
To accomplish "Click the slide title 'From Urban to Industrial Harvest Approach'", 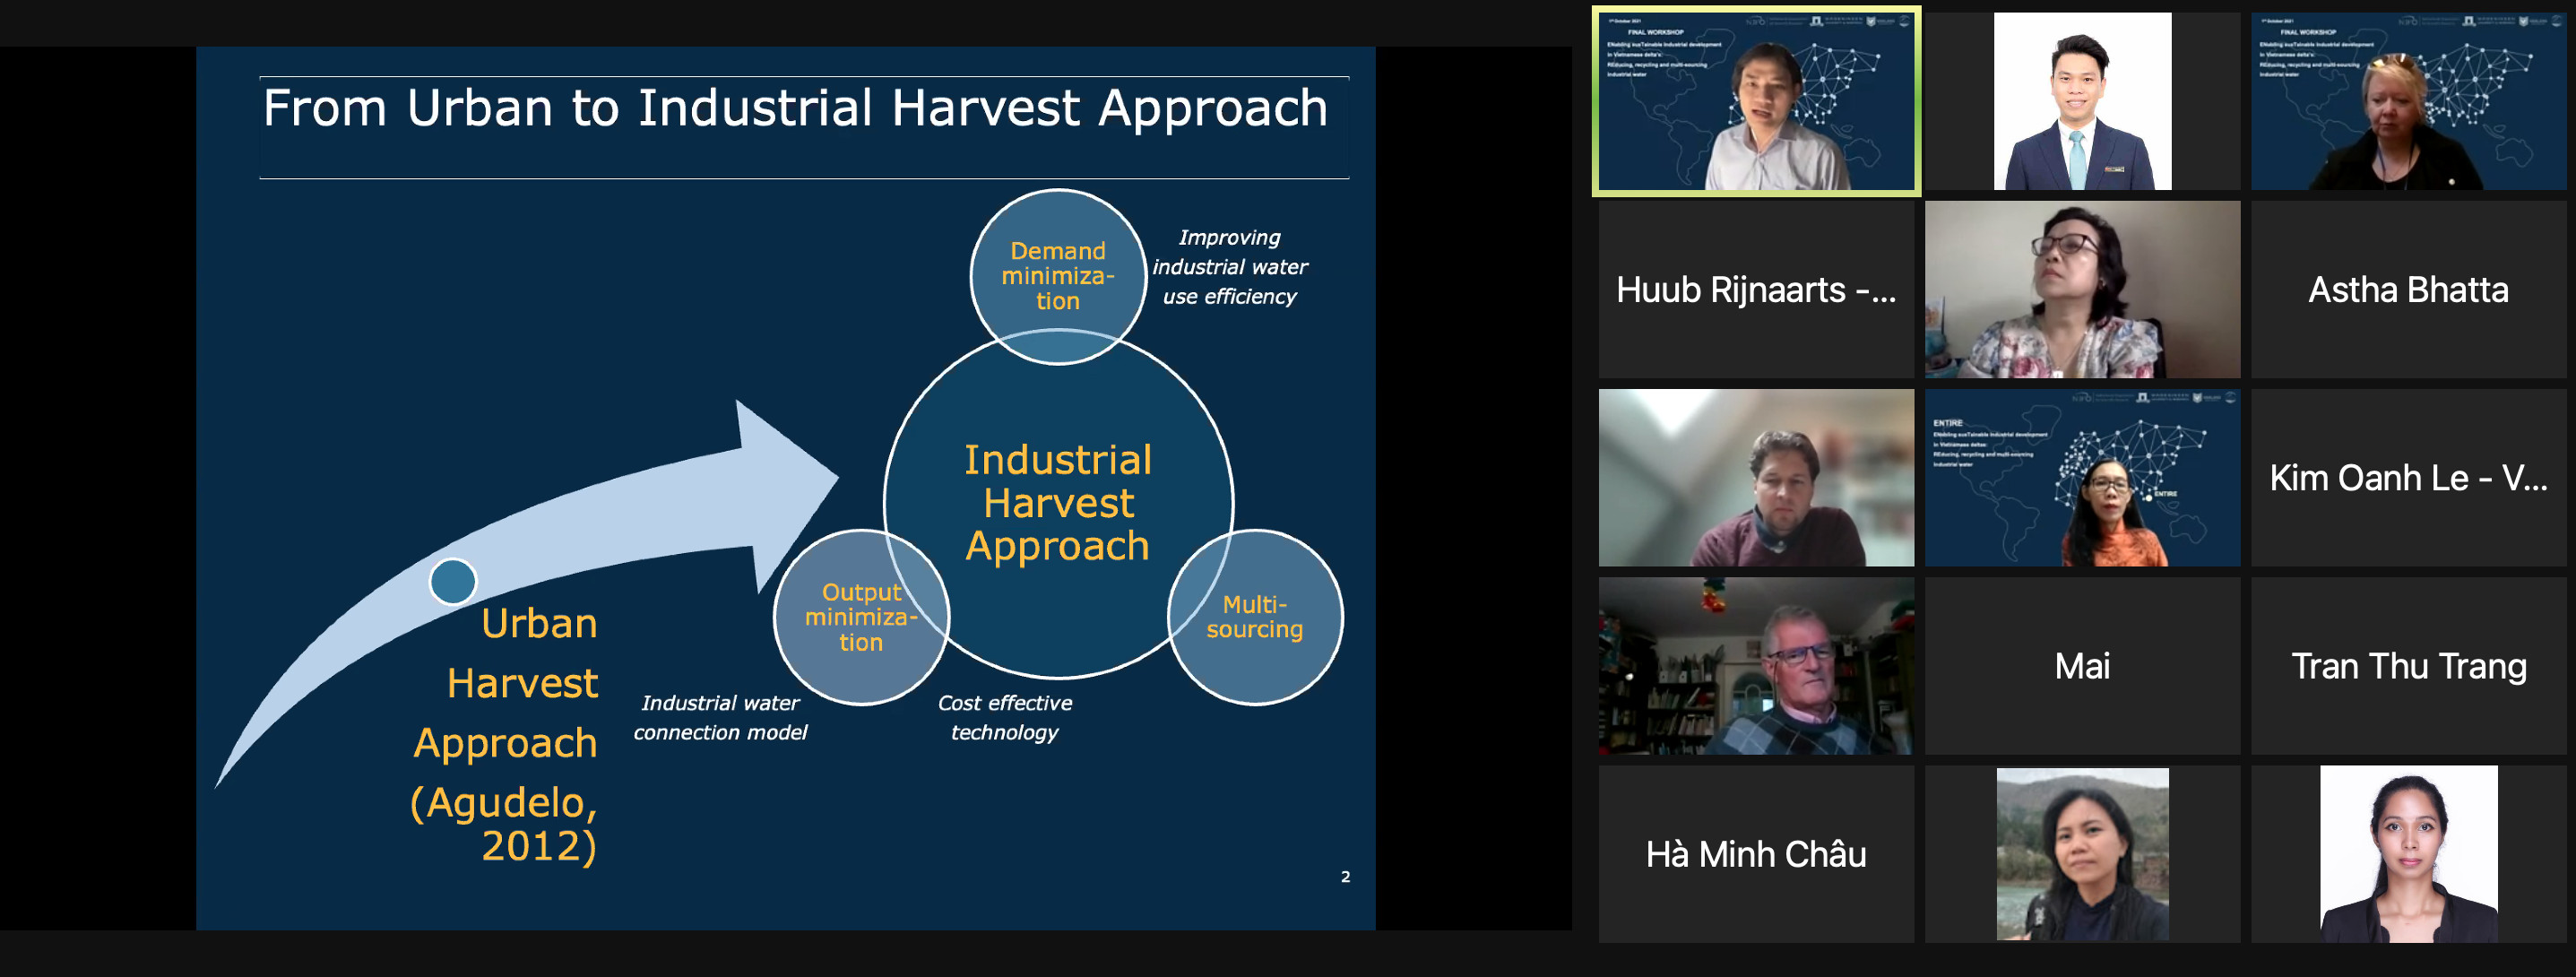I will click(x=795, y=108).
